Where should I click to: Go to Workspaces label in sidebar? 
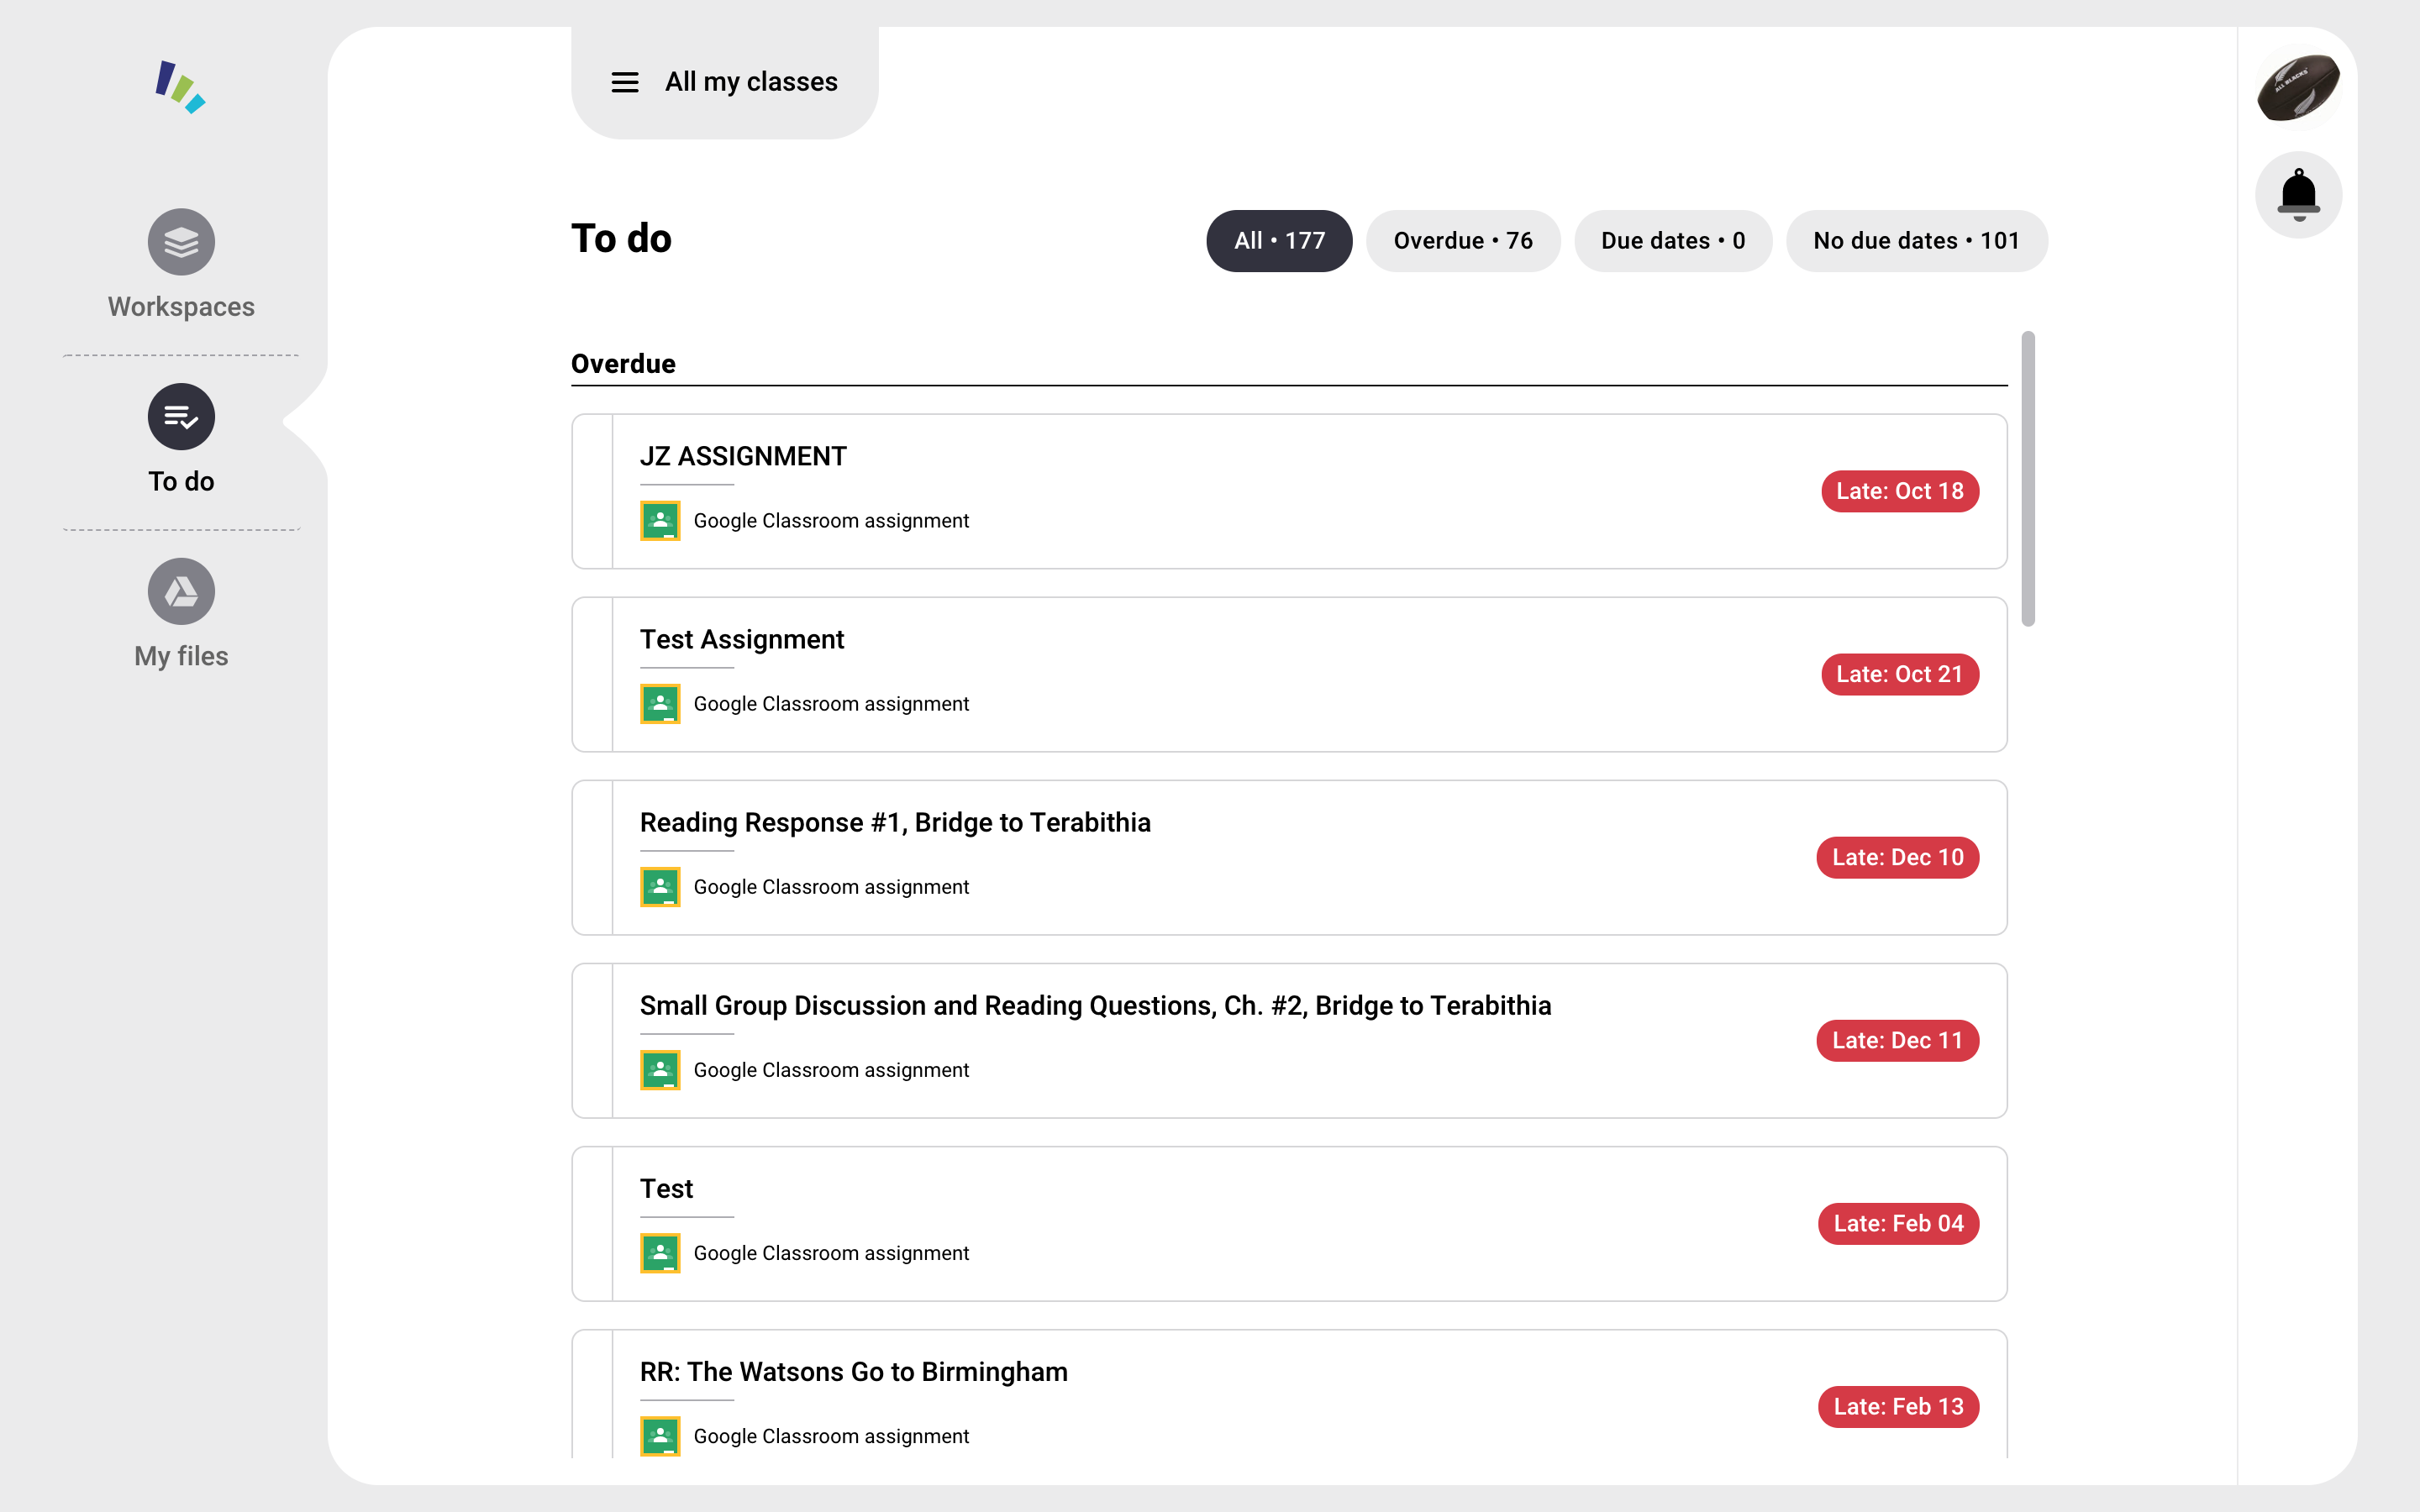point(181,307)
